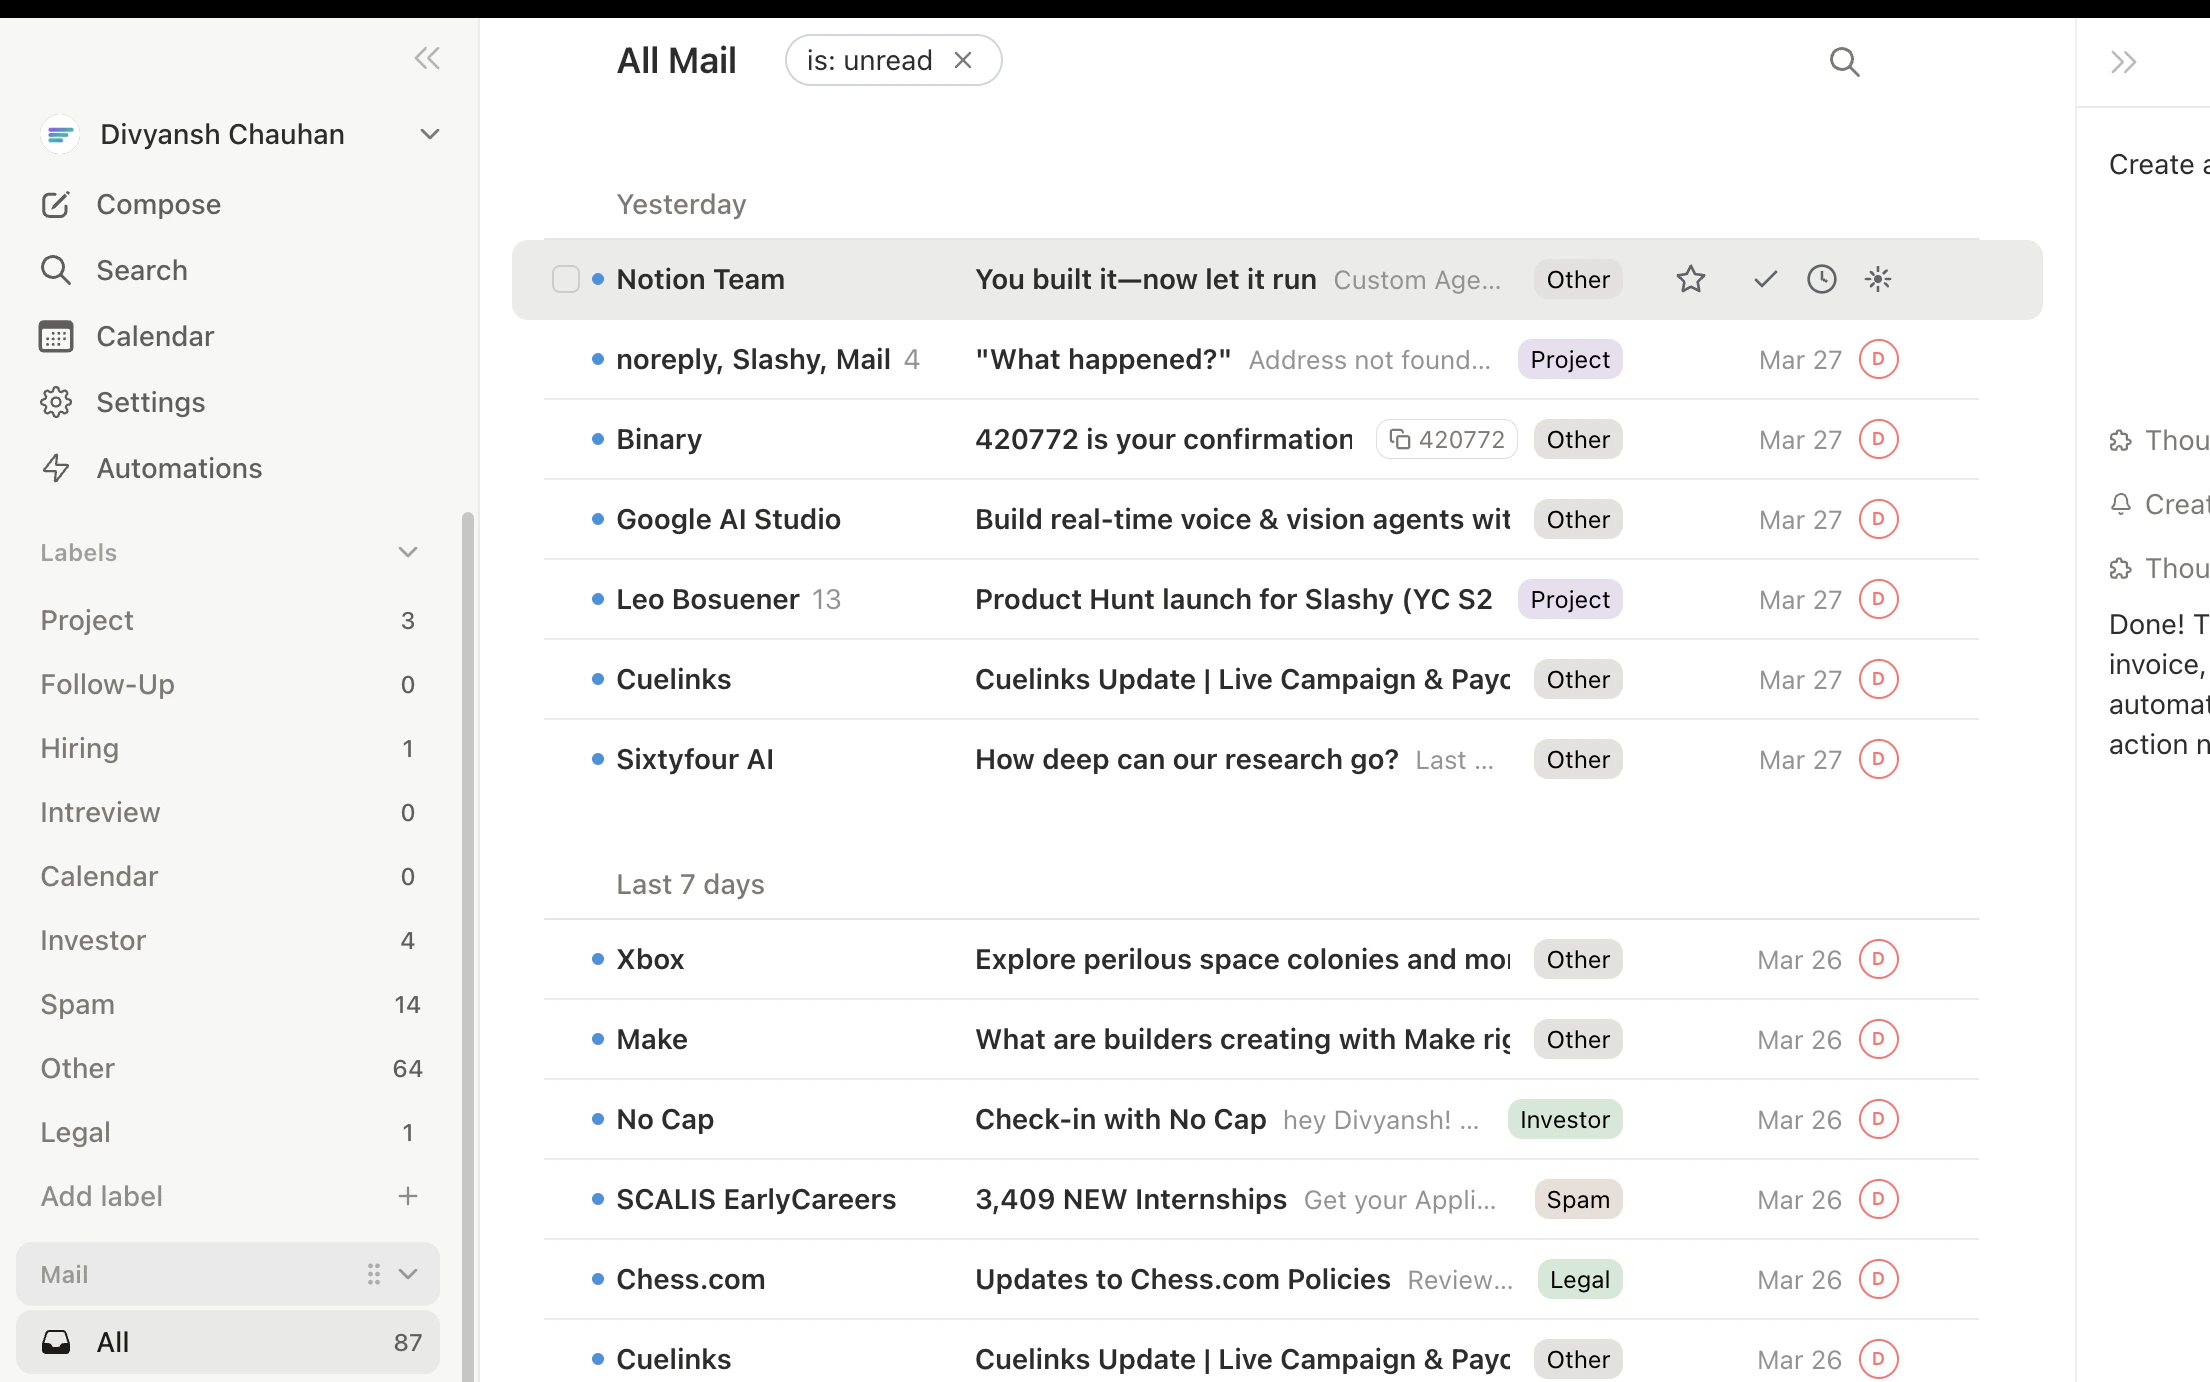Open the Calendar from the sidebar

(x=155, y=336)
